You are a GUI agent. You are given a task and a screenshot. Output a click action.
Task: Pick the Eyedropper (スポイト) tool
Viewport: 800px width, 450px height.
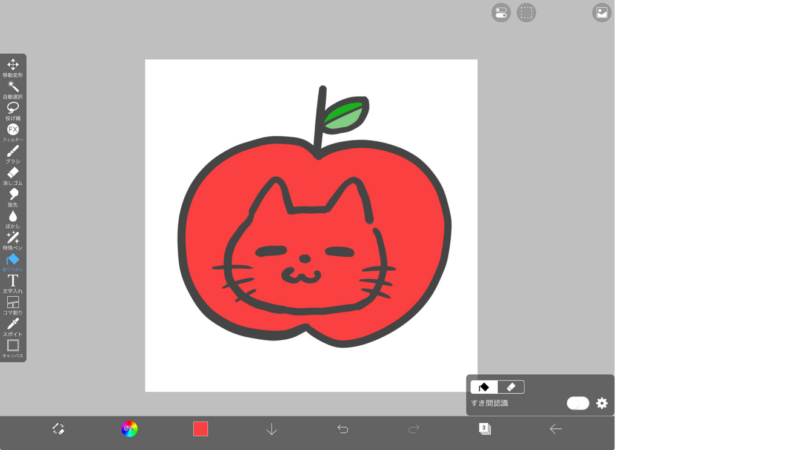pyautogui.click(x=13, y=324)
